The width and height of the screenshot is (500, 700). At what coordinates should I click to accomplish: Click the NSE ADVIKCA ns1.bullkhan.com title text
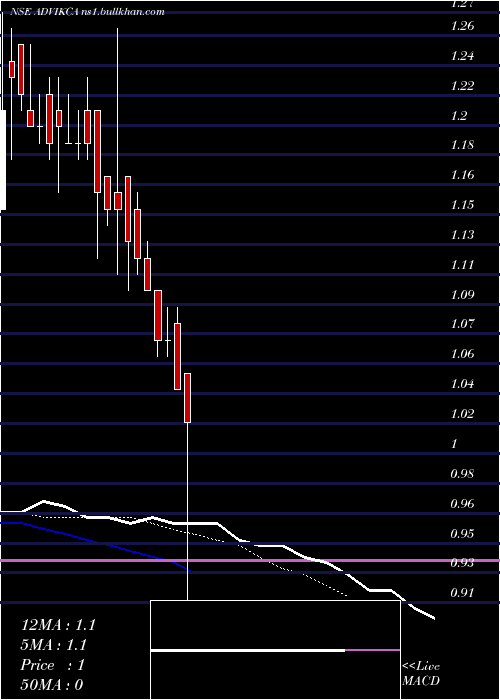[x=86, y=12]
